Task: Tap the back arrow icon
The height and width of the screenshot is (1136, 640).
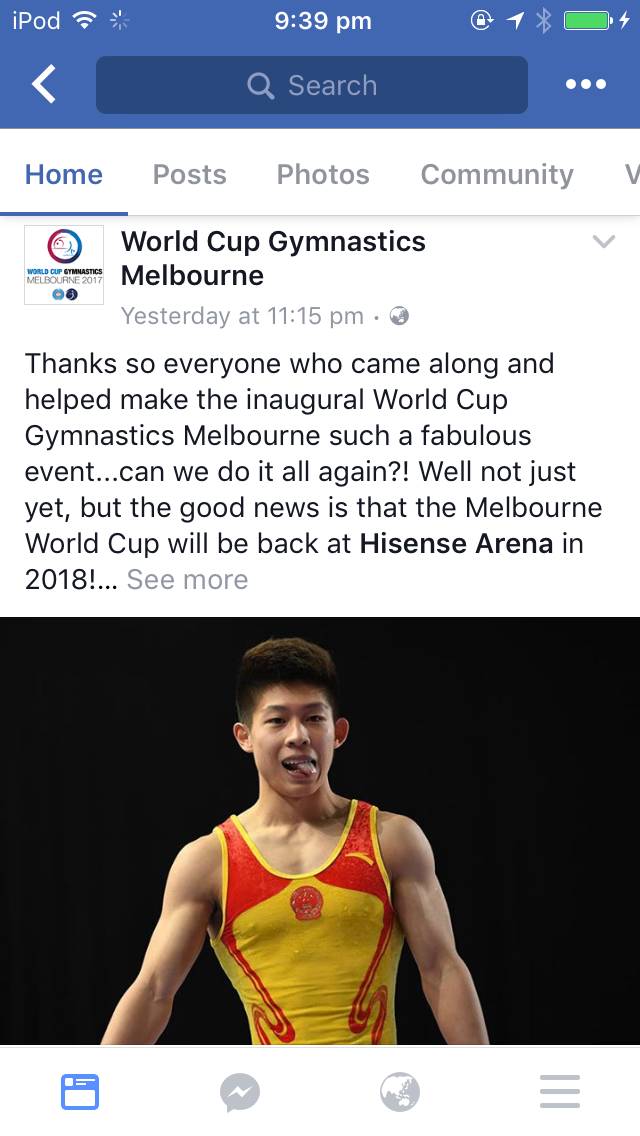Action: 43,84
